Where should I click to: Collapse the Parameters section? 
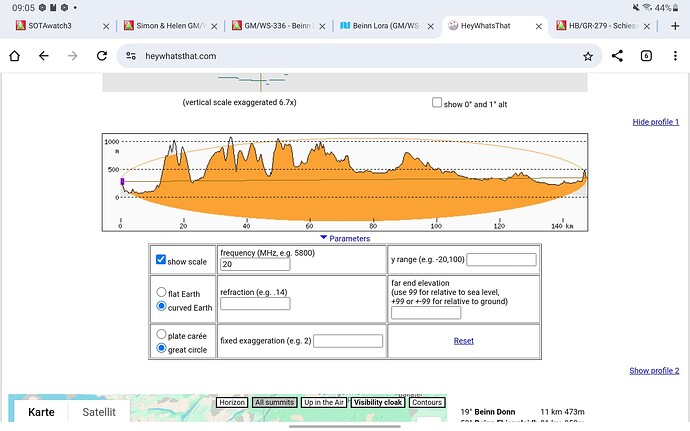click(345, 238)
